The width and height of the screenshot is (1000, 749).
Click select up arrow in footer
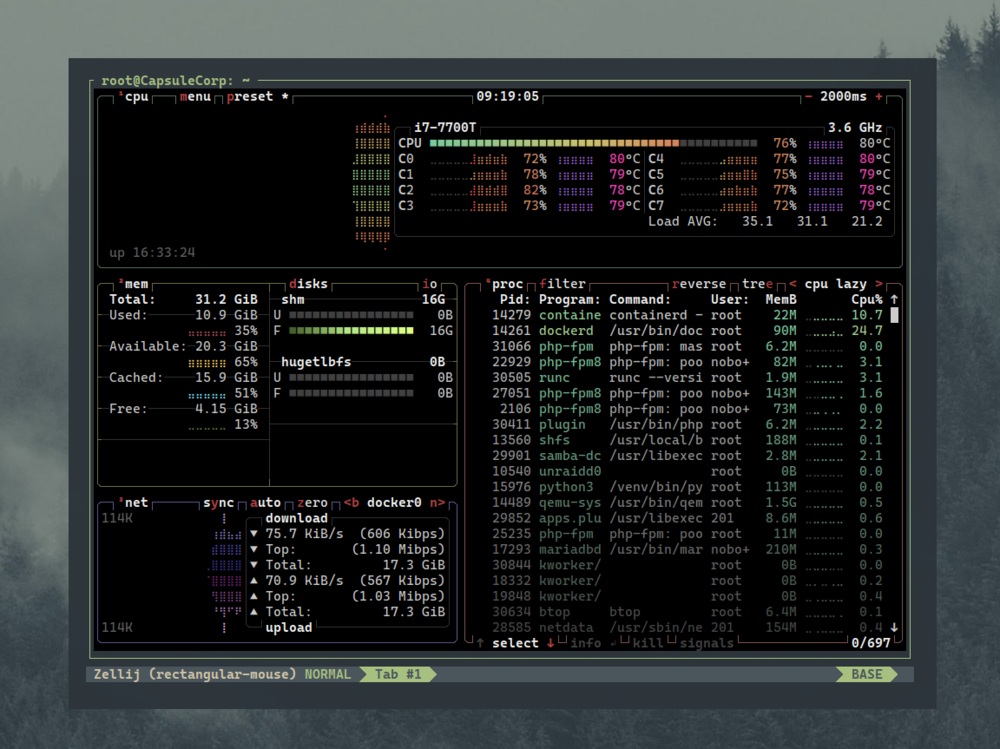(x=480, y=643)
